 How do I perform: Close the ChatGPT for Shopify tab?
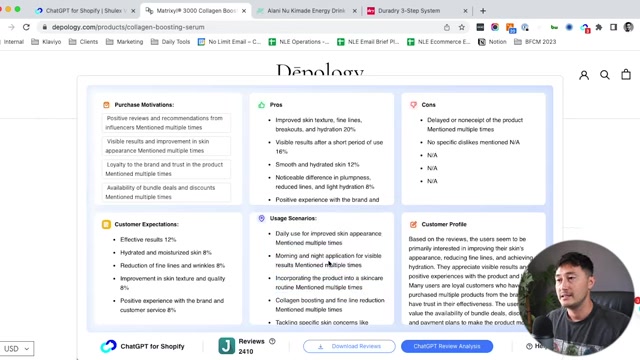tap(133, 11)
